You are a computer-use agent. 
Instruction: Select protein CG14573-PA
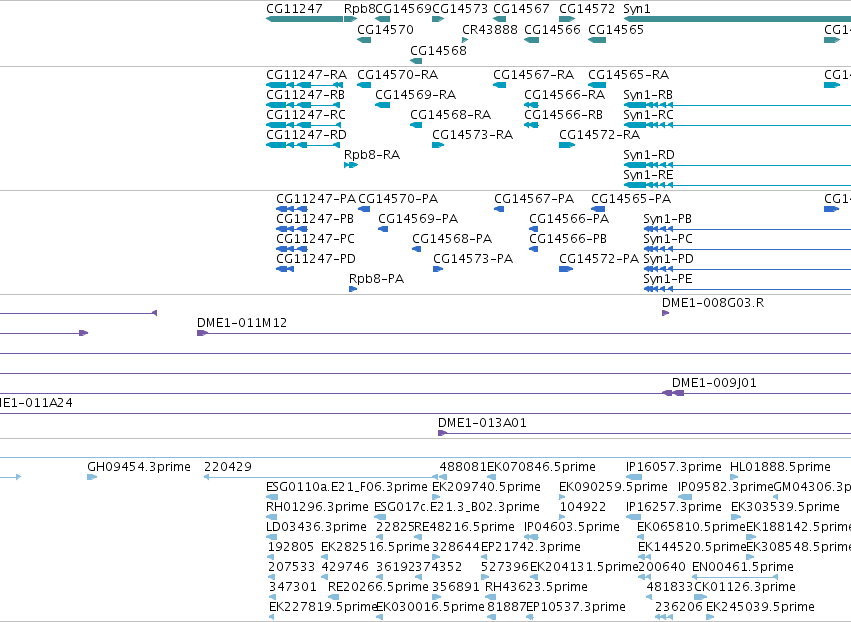[473, 259]
